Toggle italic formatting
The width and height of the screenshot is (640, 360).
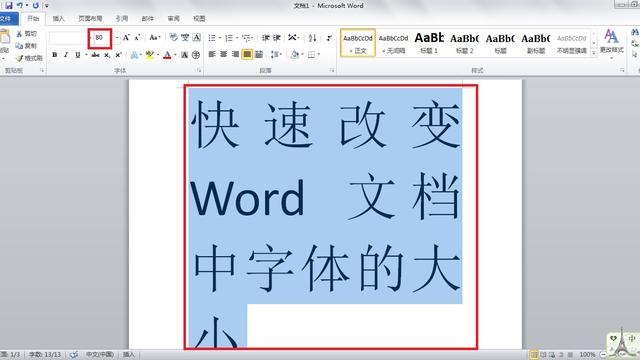tap(66, 55)
